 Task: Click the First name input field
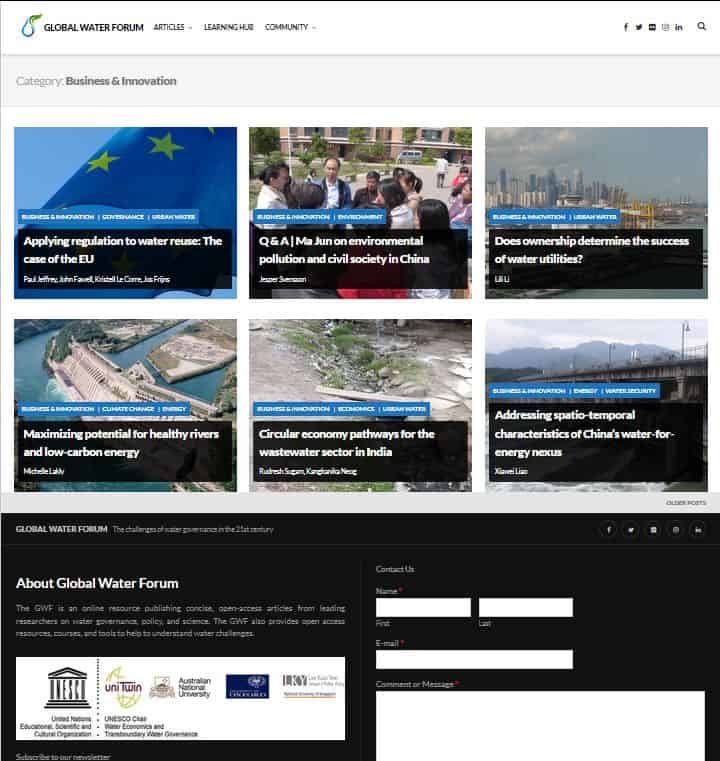pyautogui.click(x=423, y=607)
